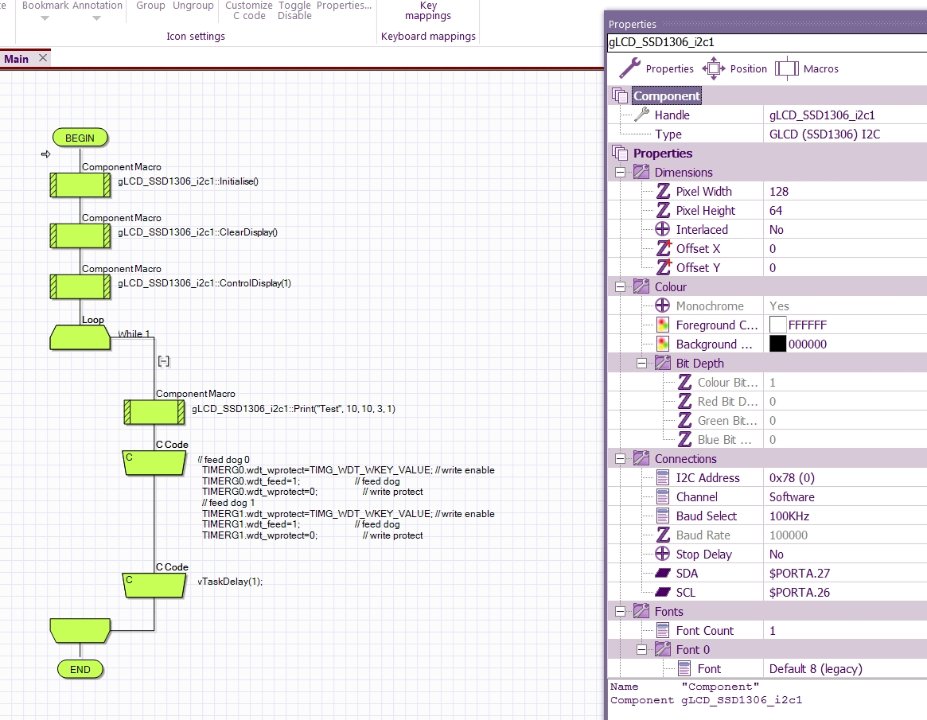Click the Key mappings button
The image size is (927, 720).
[x=428, y=11]
